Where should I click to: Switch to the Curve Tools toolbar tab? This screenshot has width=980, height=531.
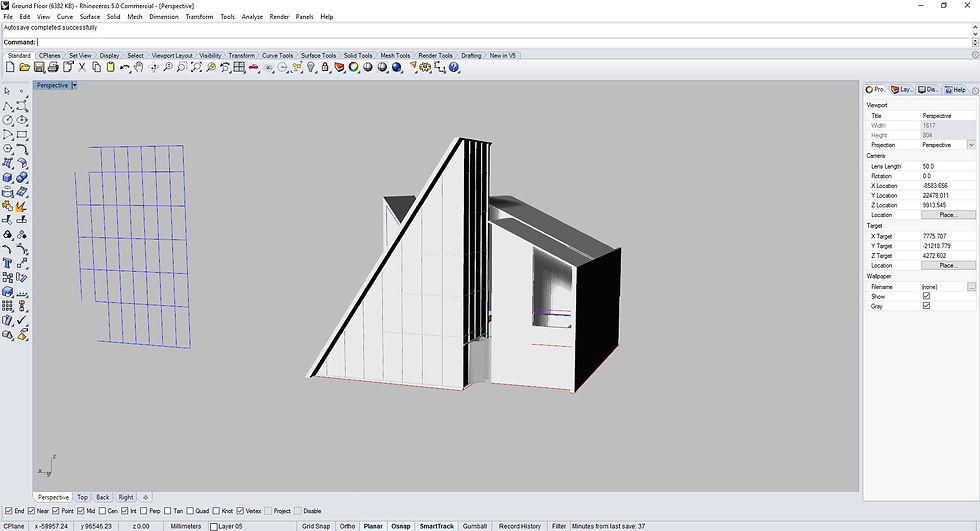278,56
